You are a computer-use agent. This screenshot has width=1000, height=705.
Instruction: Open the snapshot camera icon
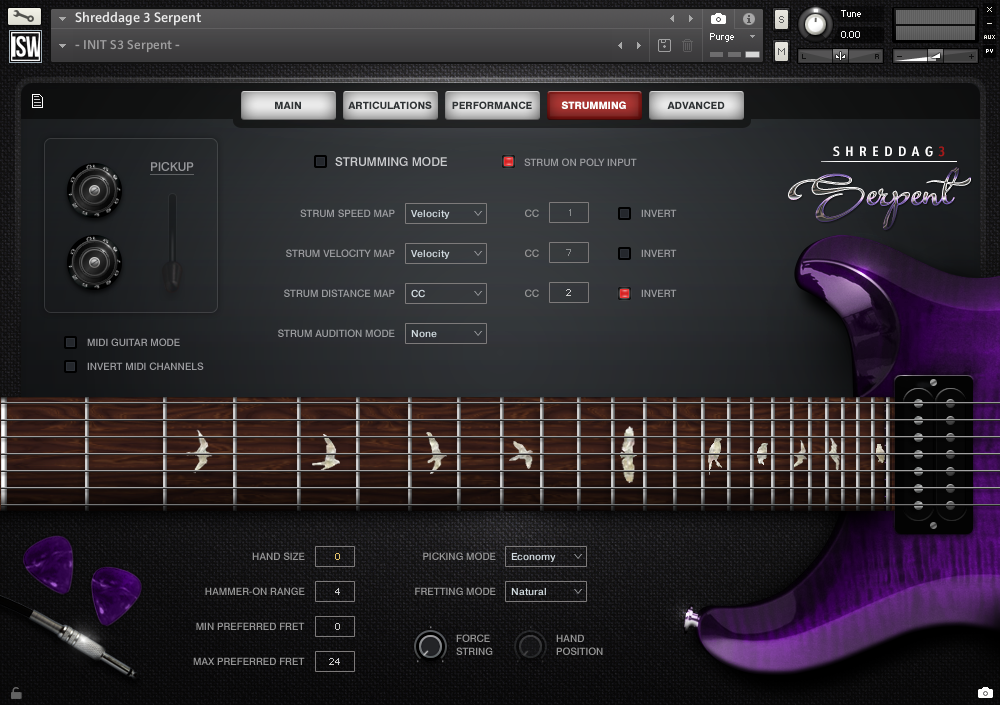pos(718,18)
